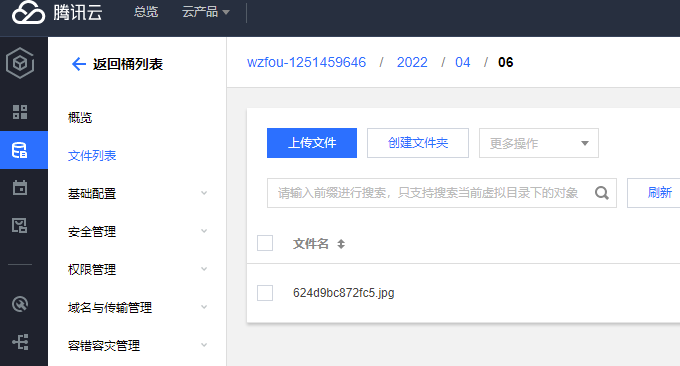This screenshot has width=680, height=366.
Task: Open the tree-structure sidebar icon
Action: pos(20,342)
